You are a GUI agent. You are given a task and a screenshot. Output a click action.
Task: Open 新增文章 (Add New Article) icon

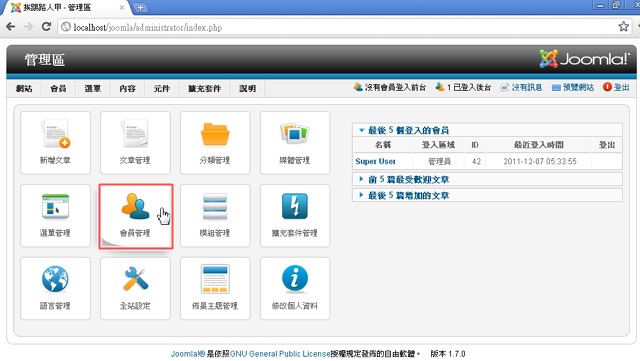tap(55, 143)
